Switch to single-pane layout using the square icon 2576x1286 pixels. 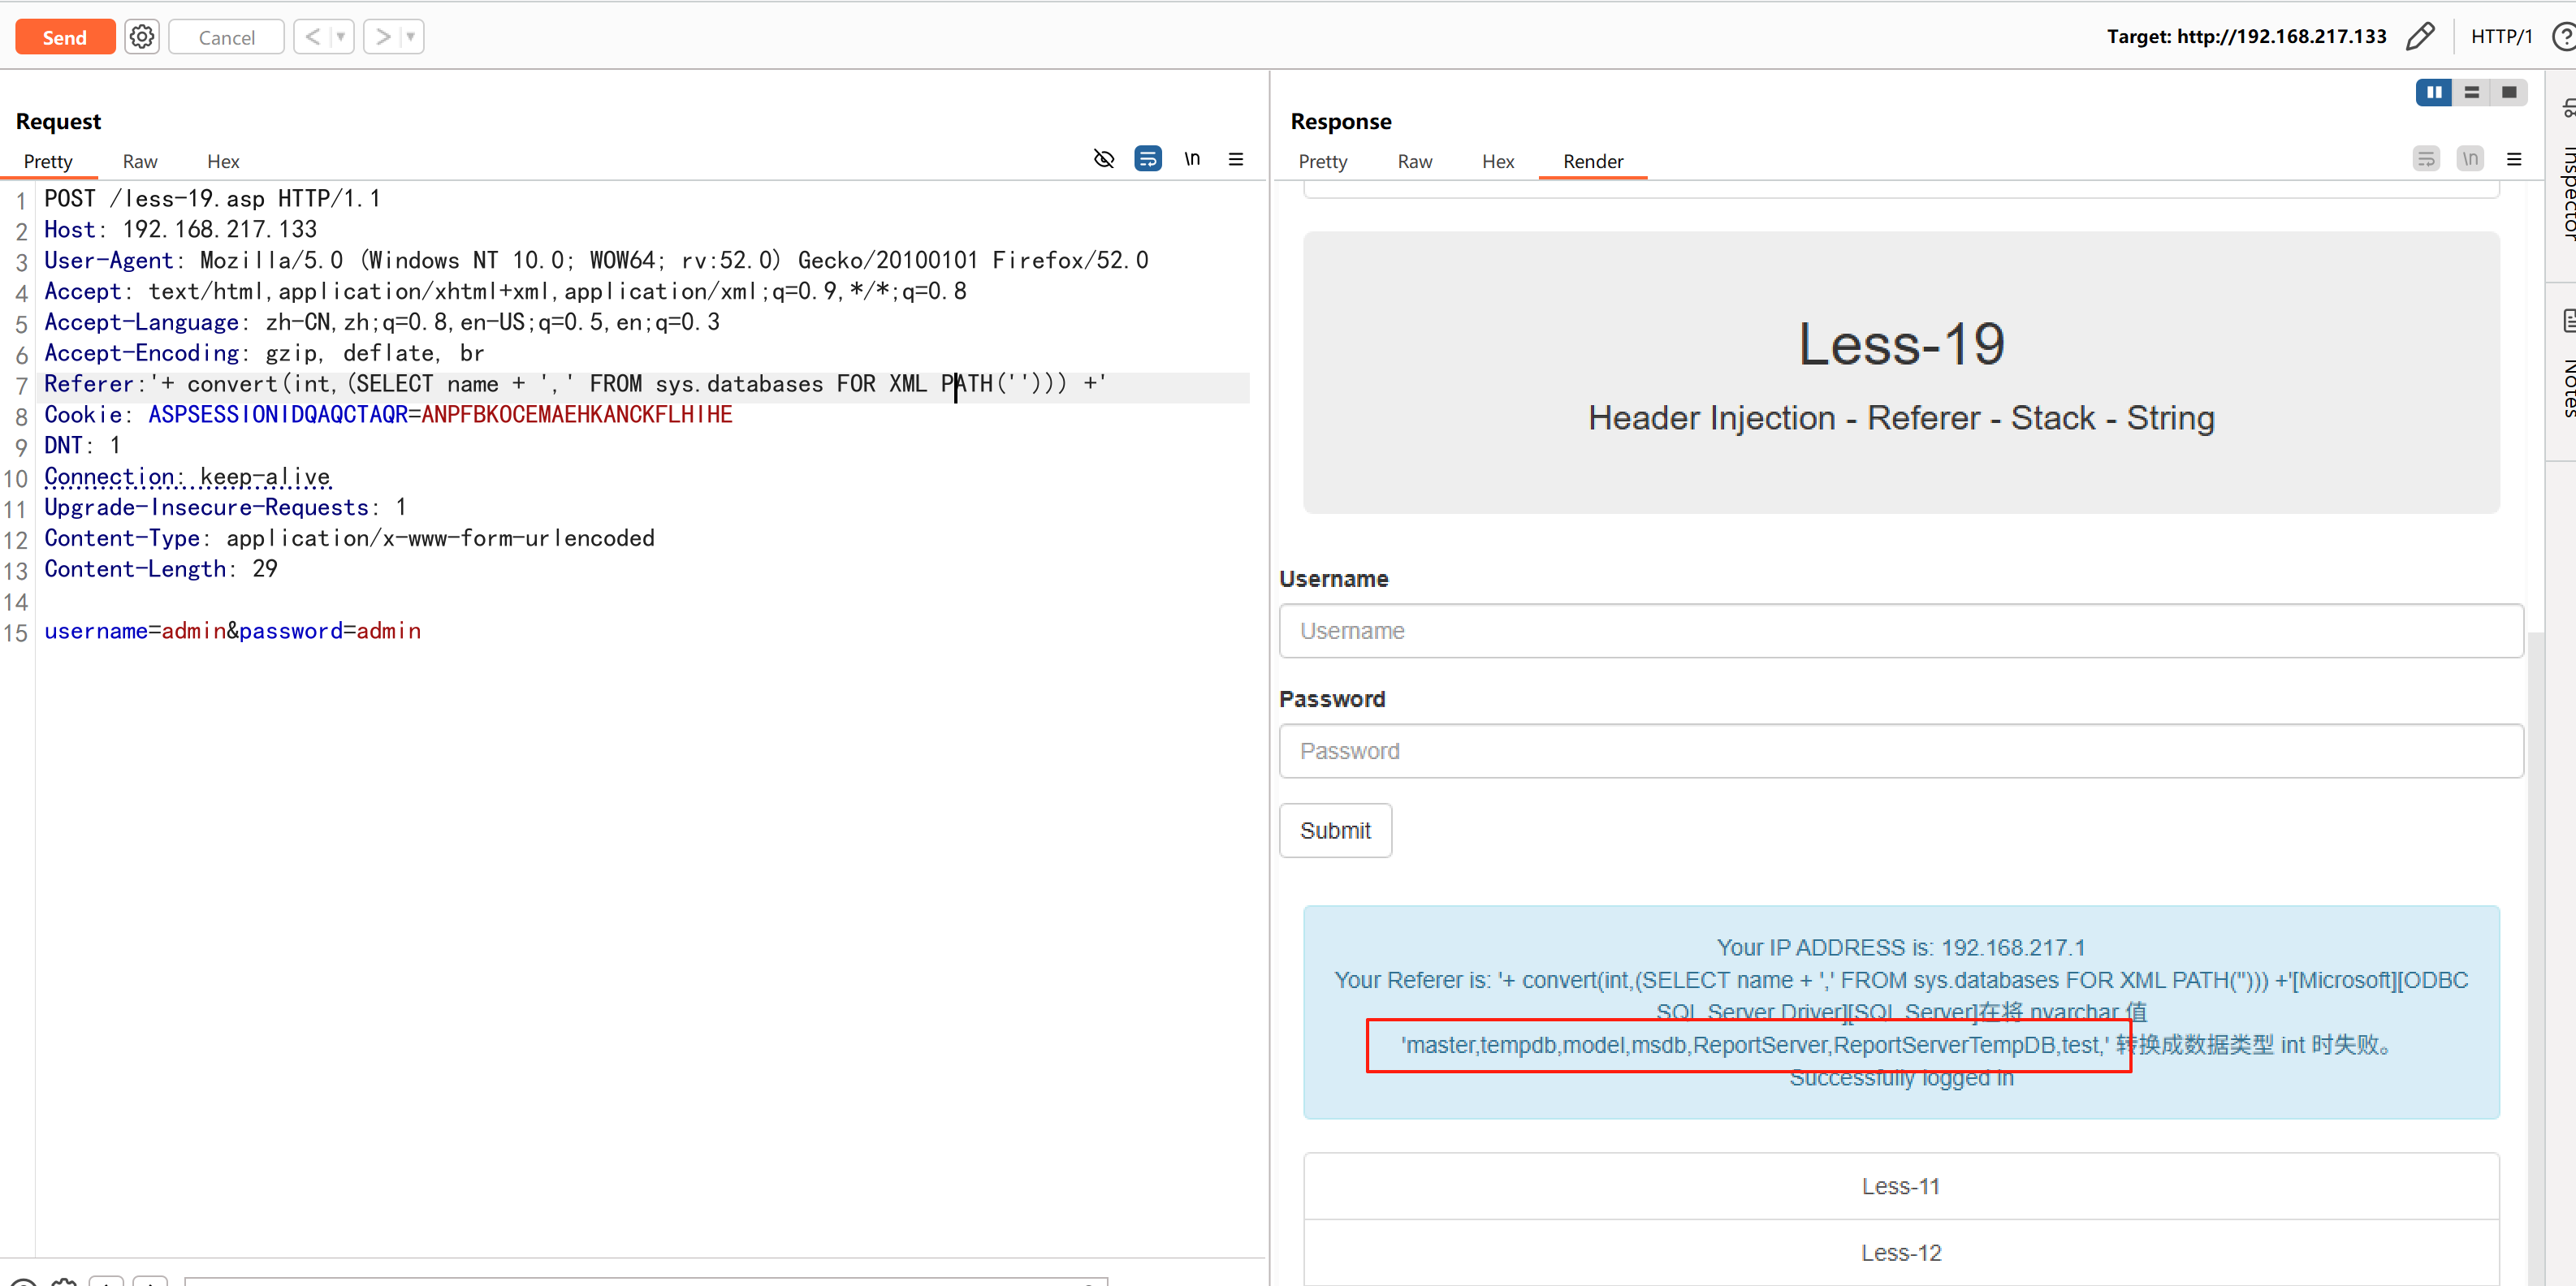(2509, 92)
